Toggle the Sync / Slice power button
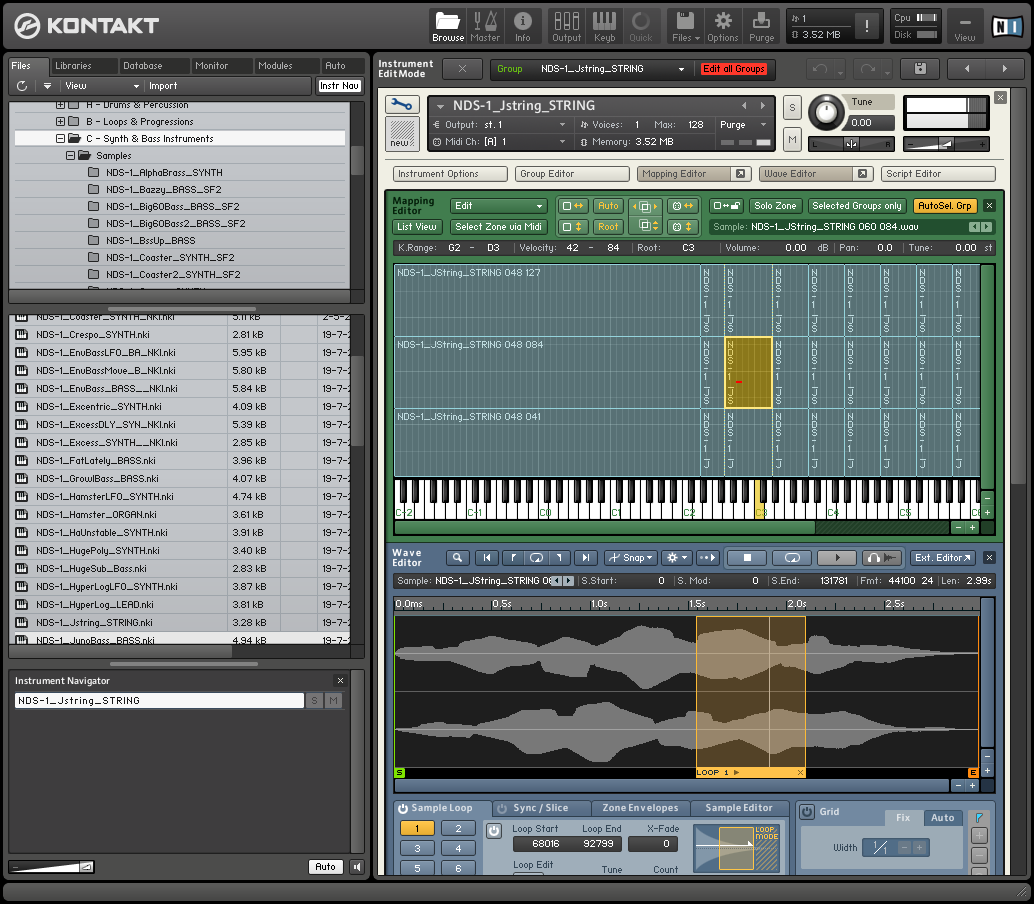Screen dimensions: 1034x904 [502, 808]
